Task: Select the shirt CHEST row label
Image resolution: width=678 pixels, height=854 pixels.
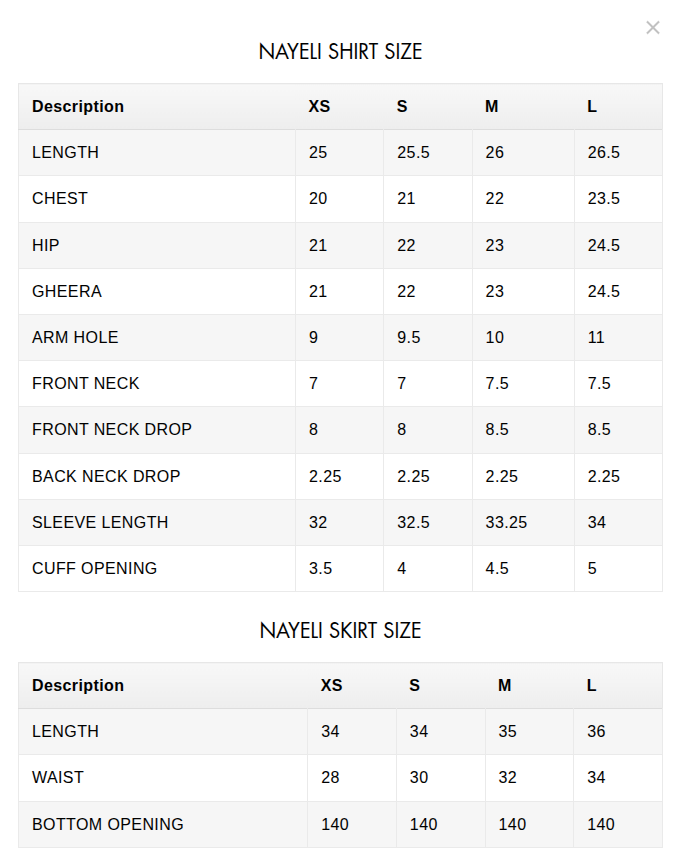Action: (60, 198)
